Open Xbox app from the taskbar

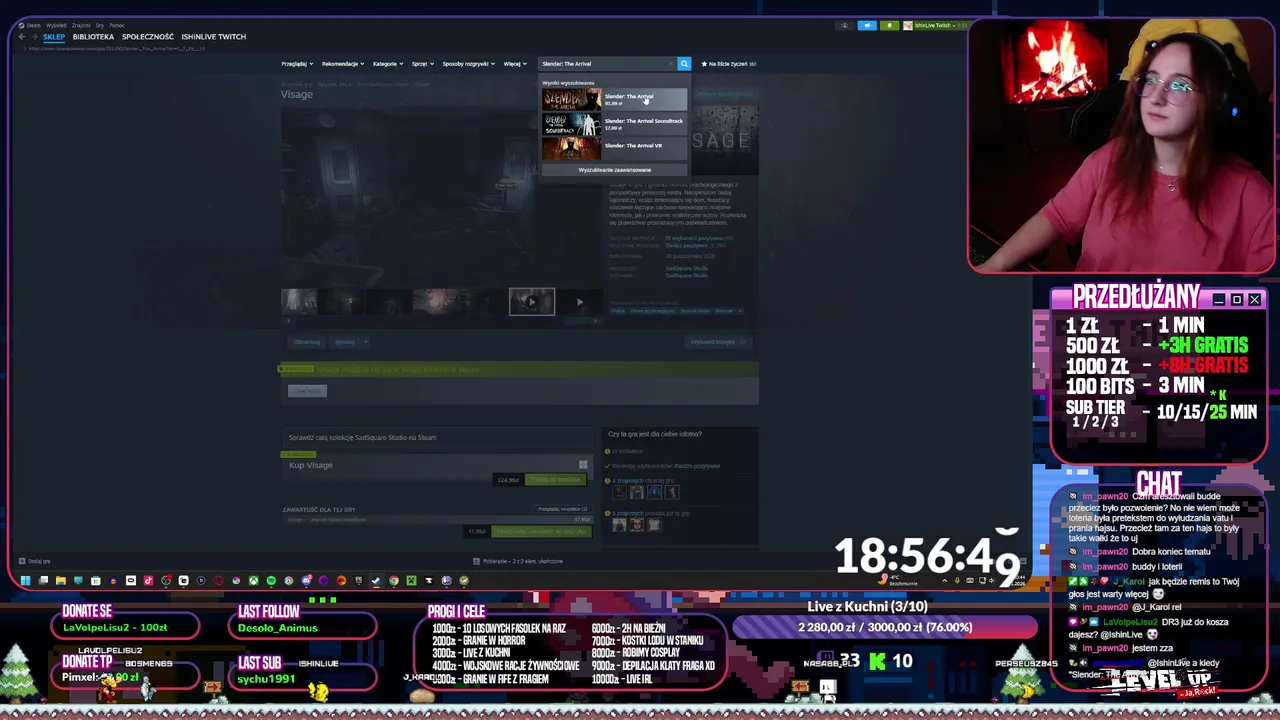tap(254, 580)
